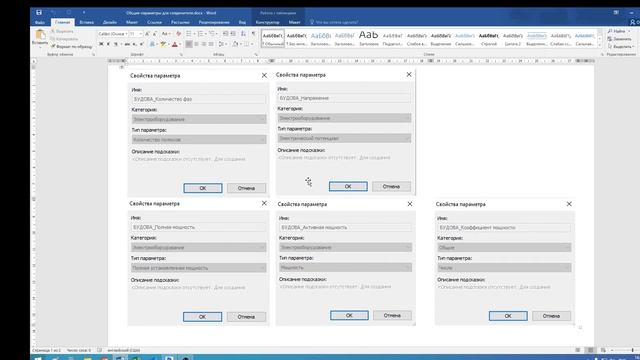Apply superscript formatting

142,44
